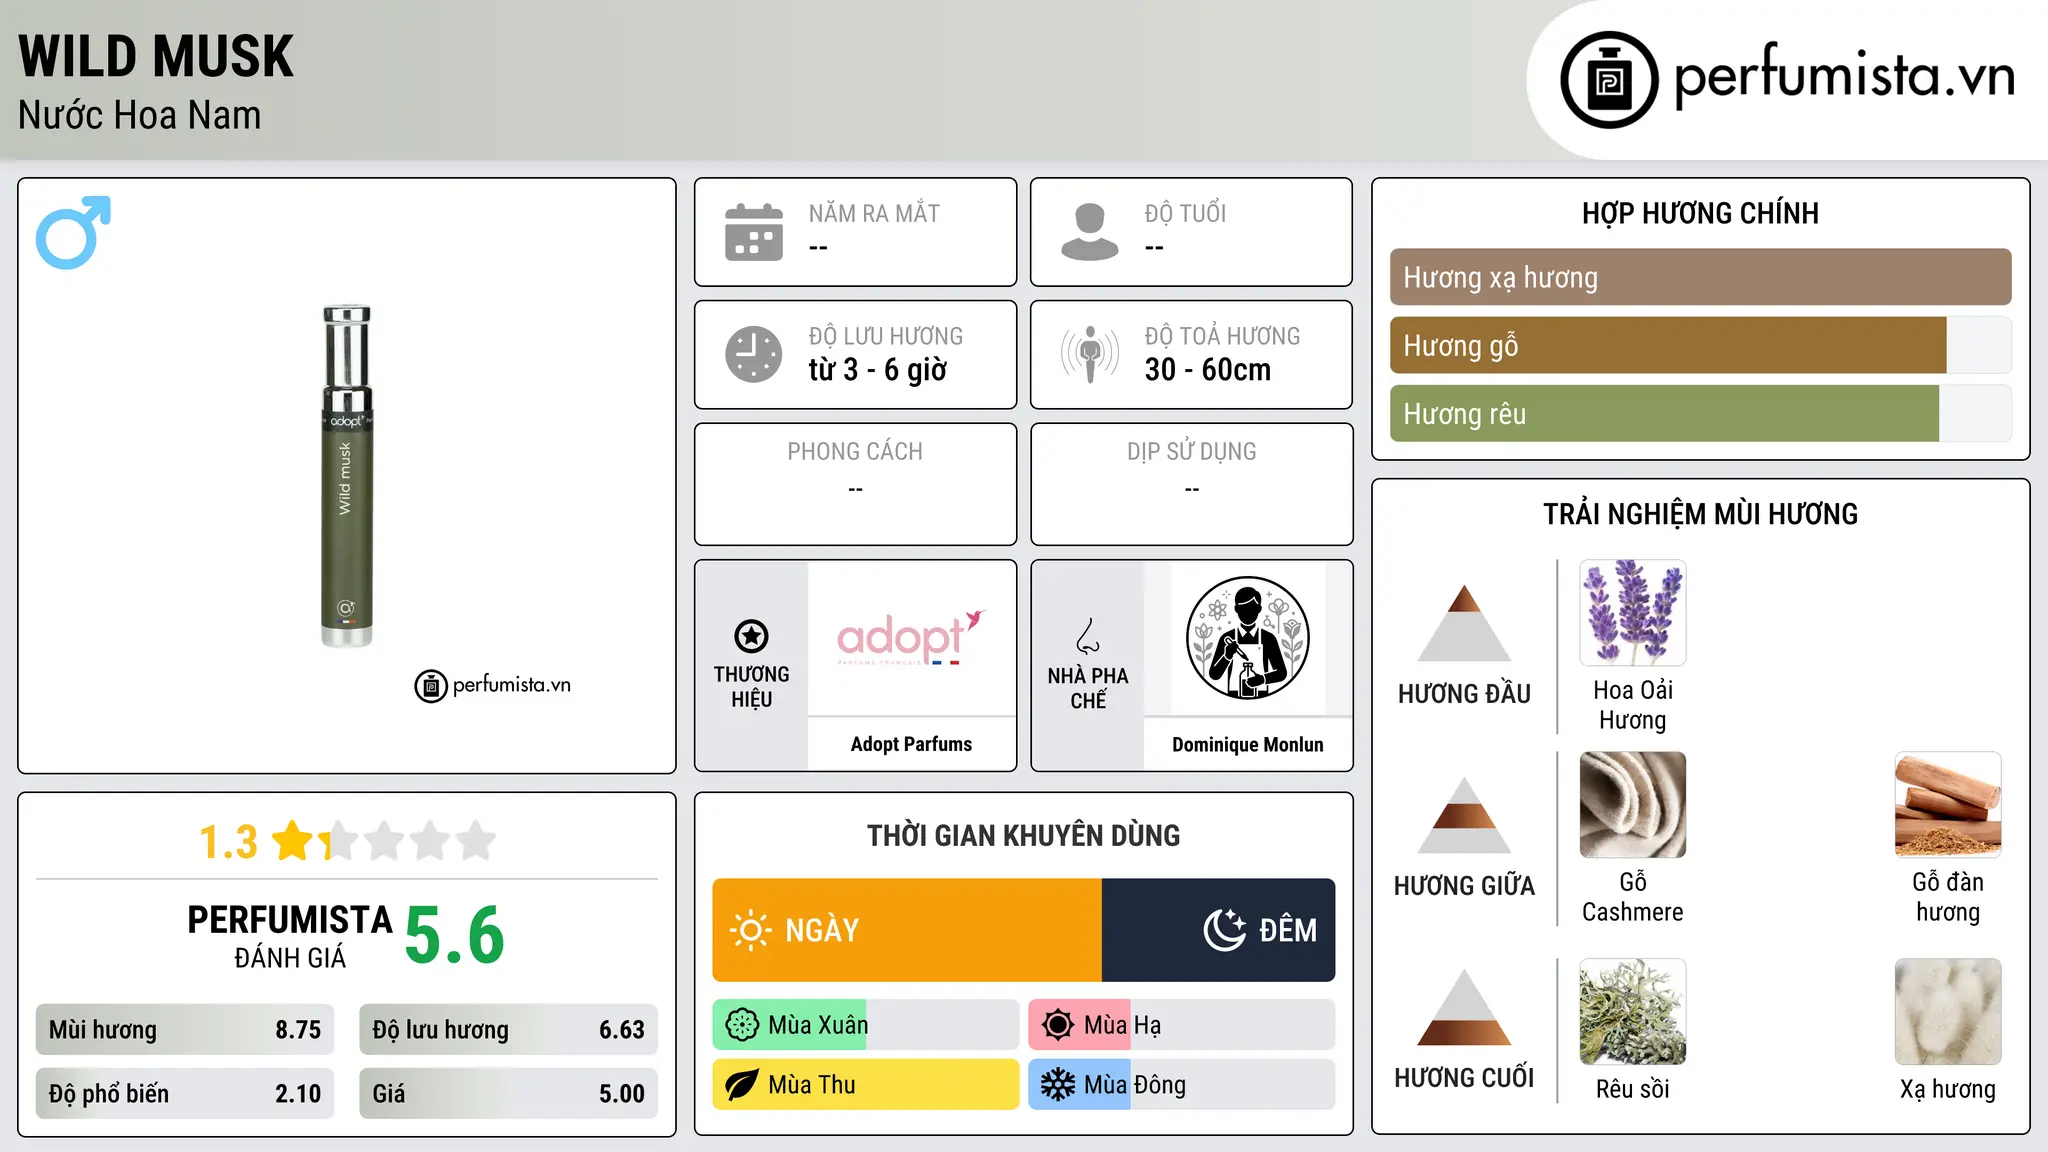Open the Gỗ đàn hương sandalwood image
The height and width of the screenshot is (1152, 2048).
pyautogui.click(x=1948, y=805)
